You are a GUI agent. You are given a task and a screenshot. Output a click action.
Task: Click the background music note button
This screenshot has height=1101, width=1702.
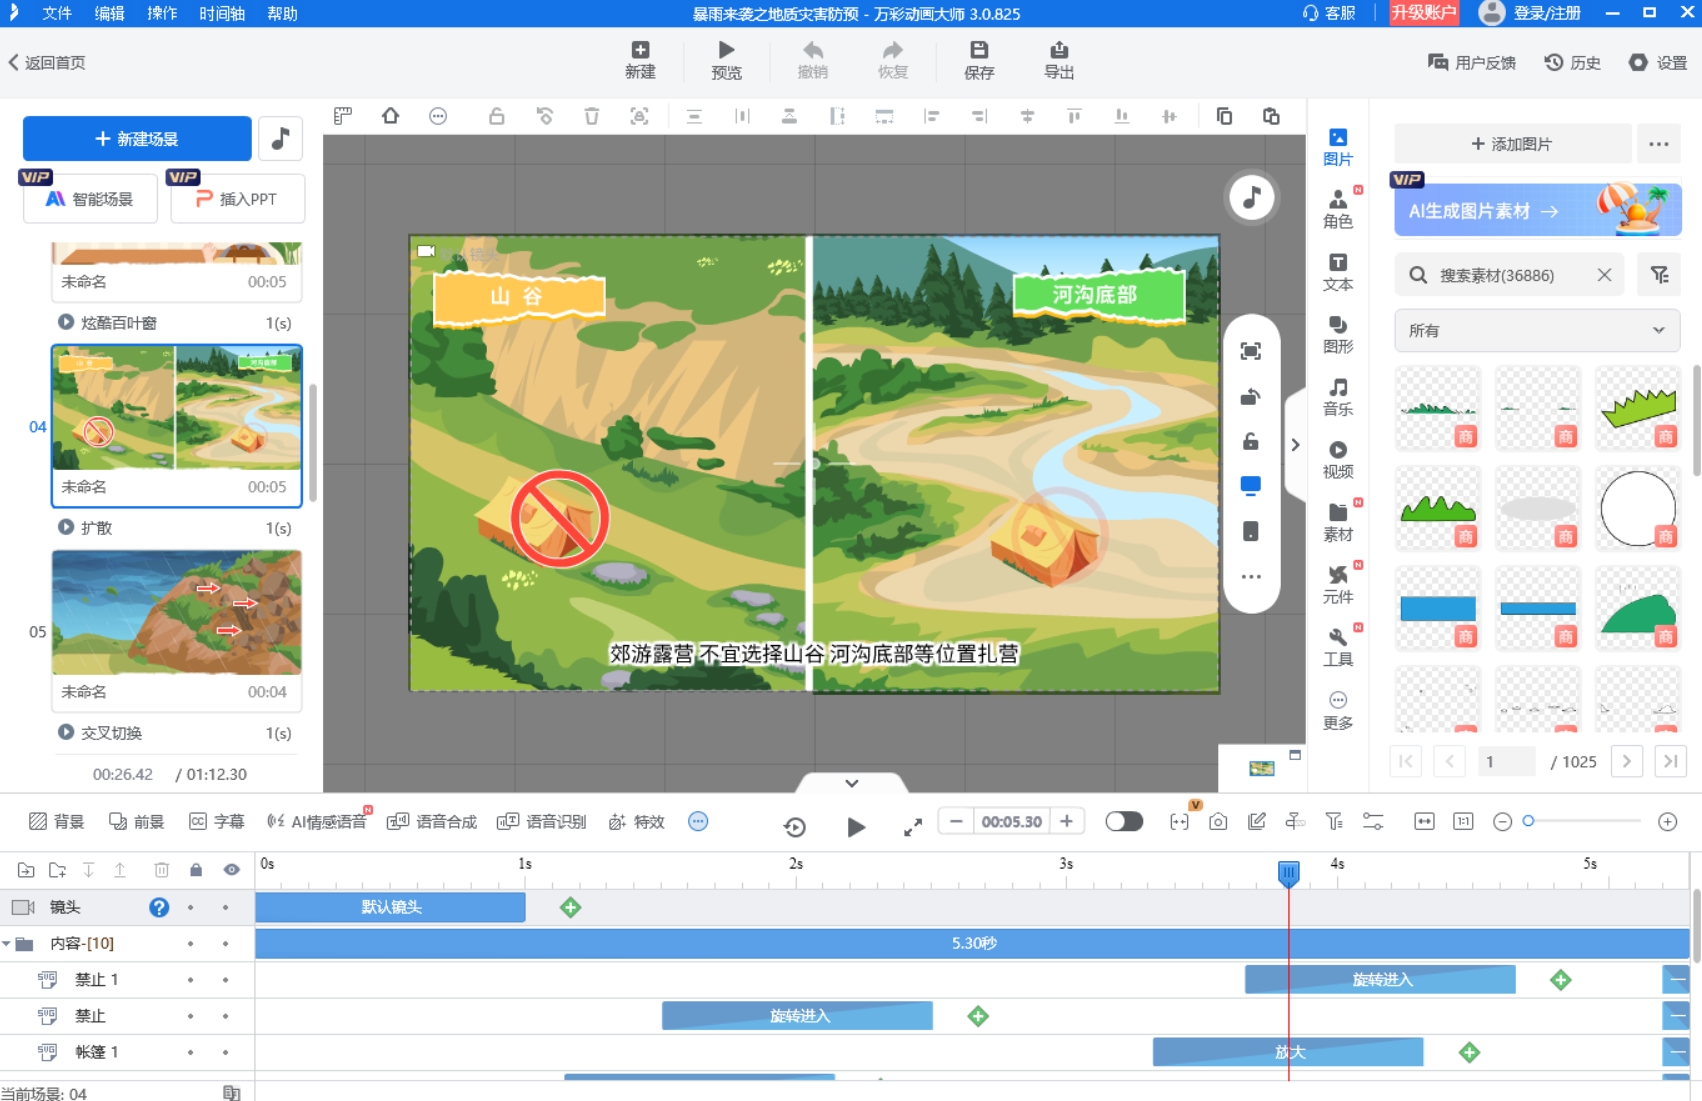click(x=280, y=139)
